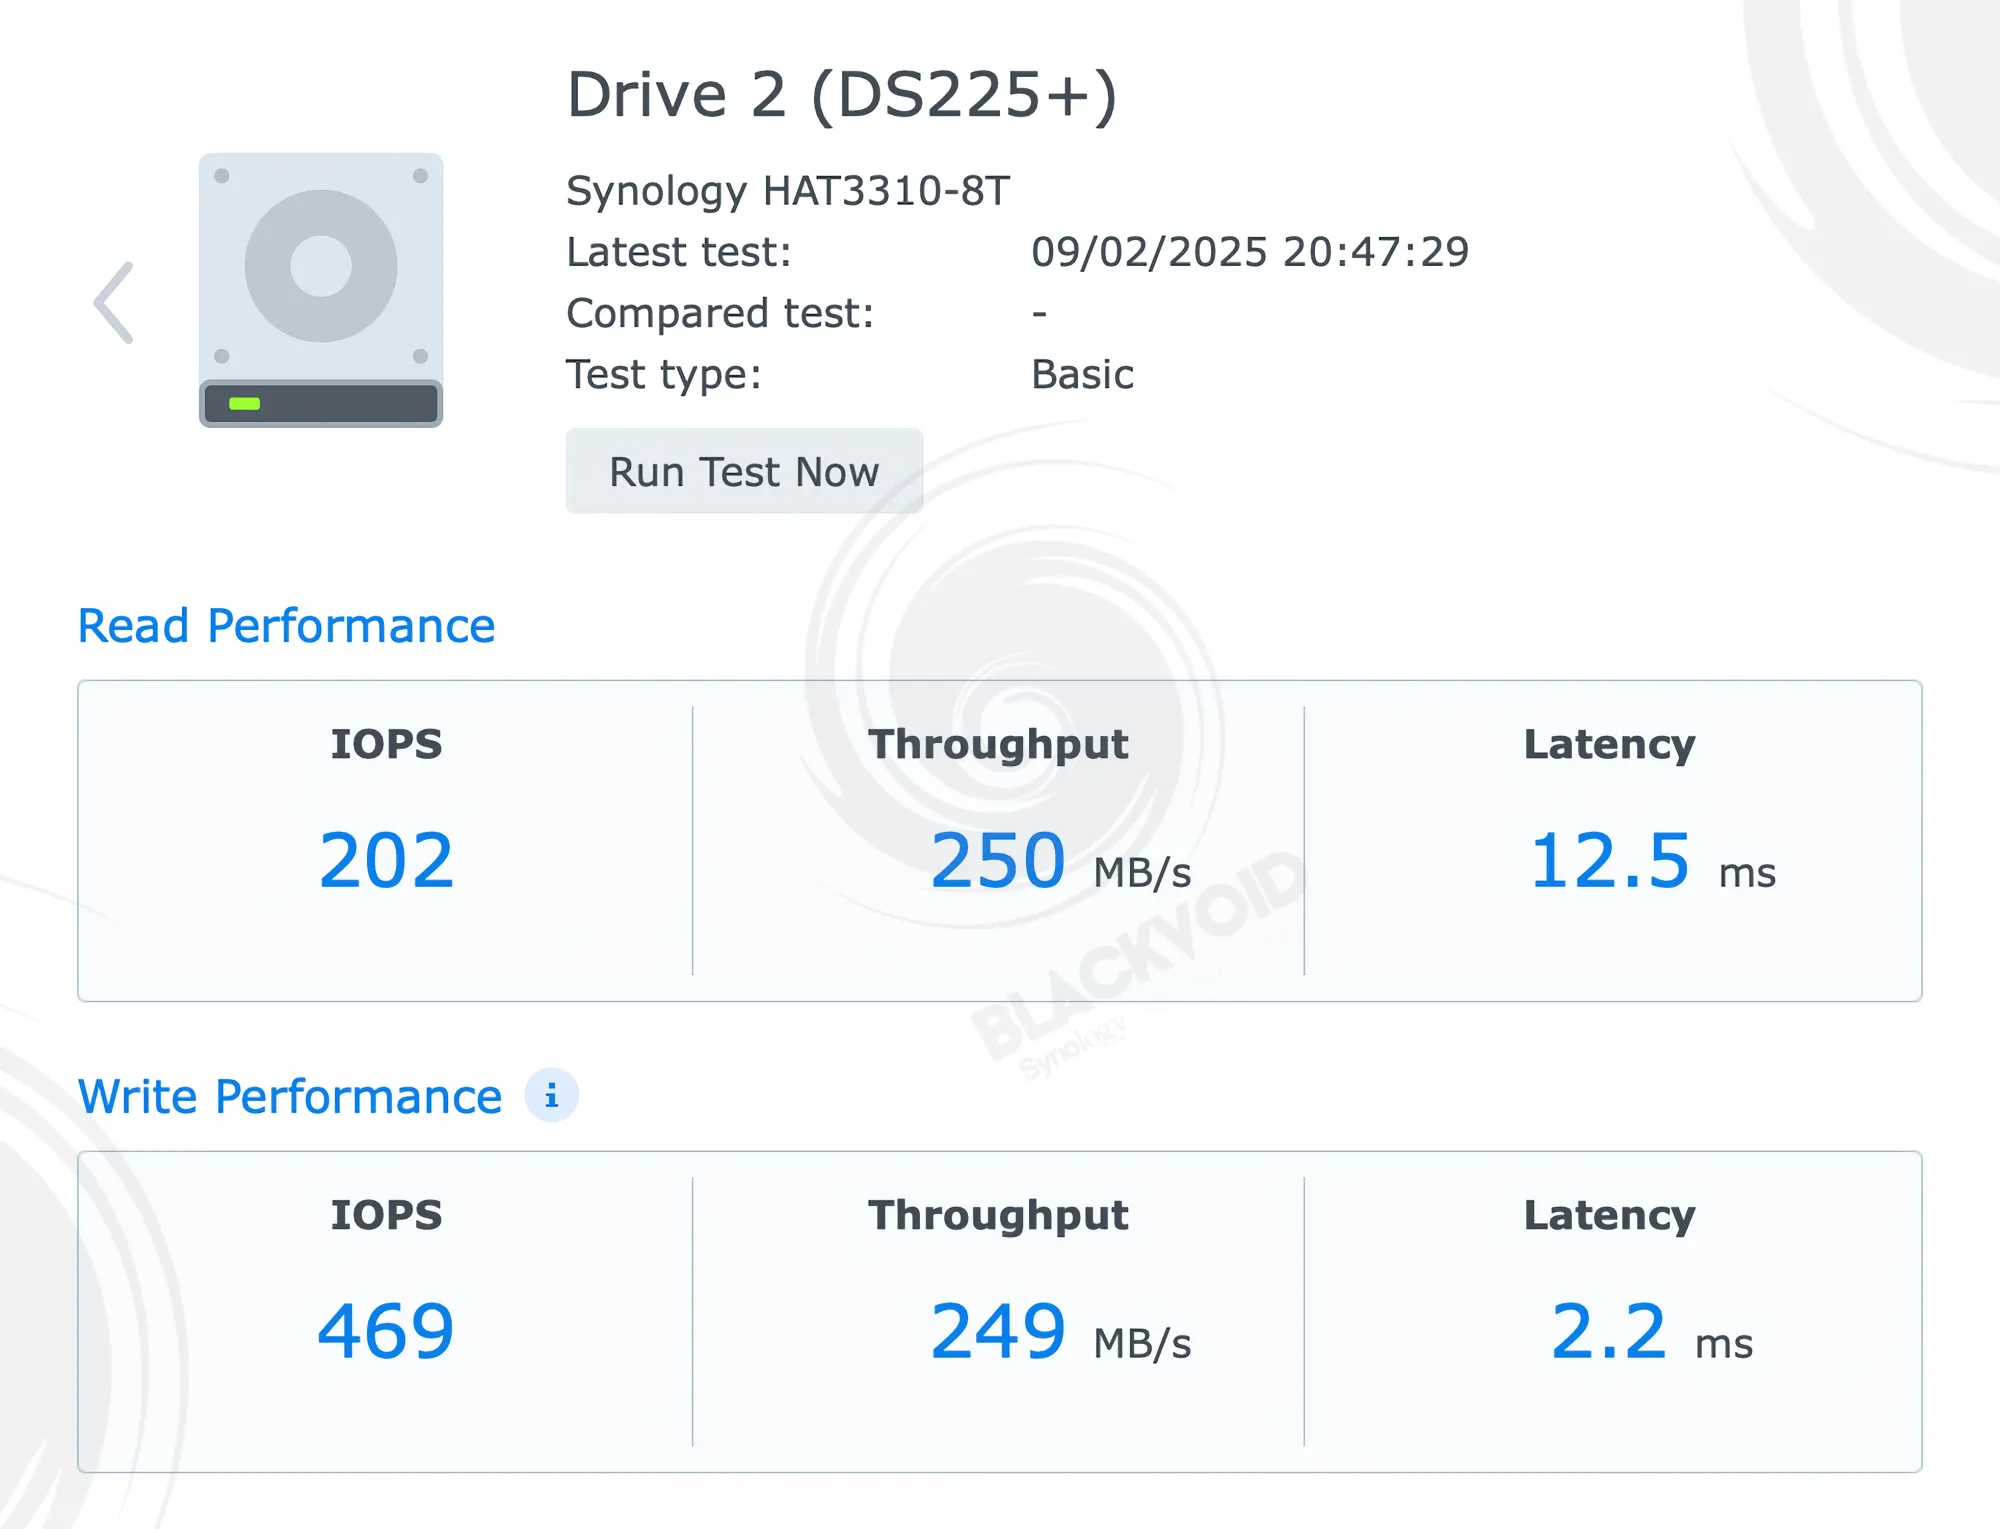Select the write IOPS value 469

[x=386, y=1332]
